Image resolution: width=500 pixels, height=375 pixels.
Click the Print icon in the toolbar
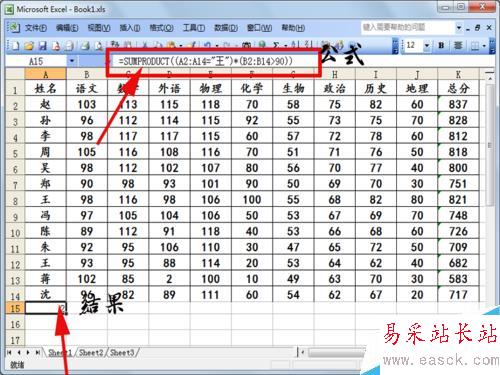click(x=85, y=45)
